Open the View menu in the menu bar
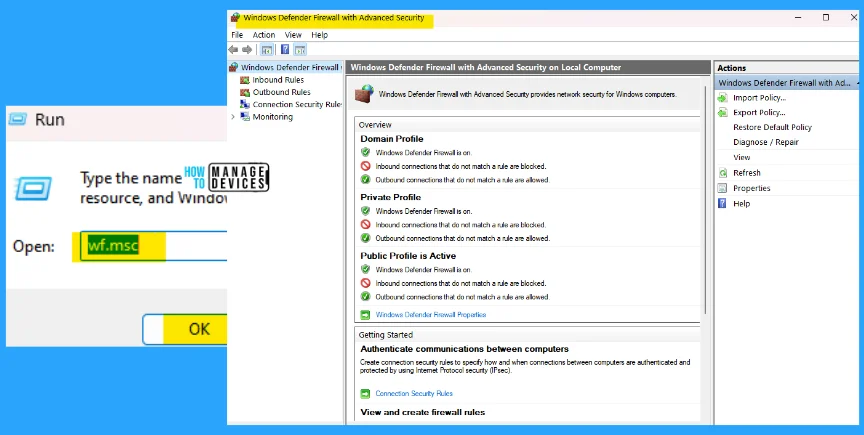 [x=293, y=35]
